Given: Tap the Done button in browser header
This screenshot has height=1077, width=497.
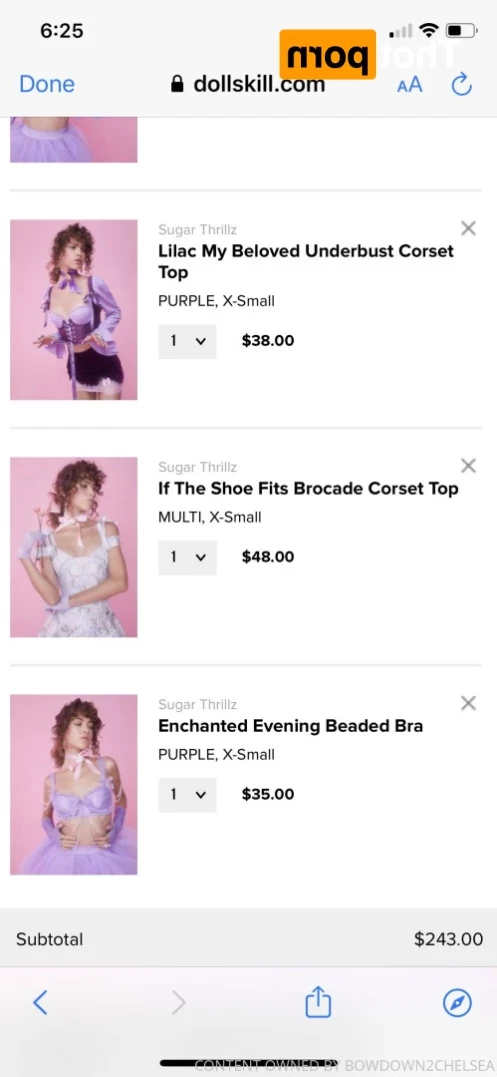Looking at the screenshot, I should (x=47, y=84).
